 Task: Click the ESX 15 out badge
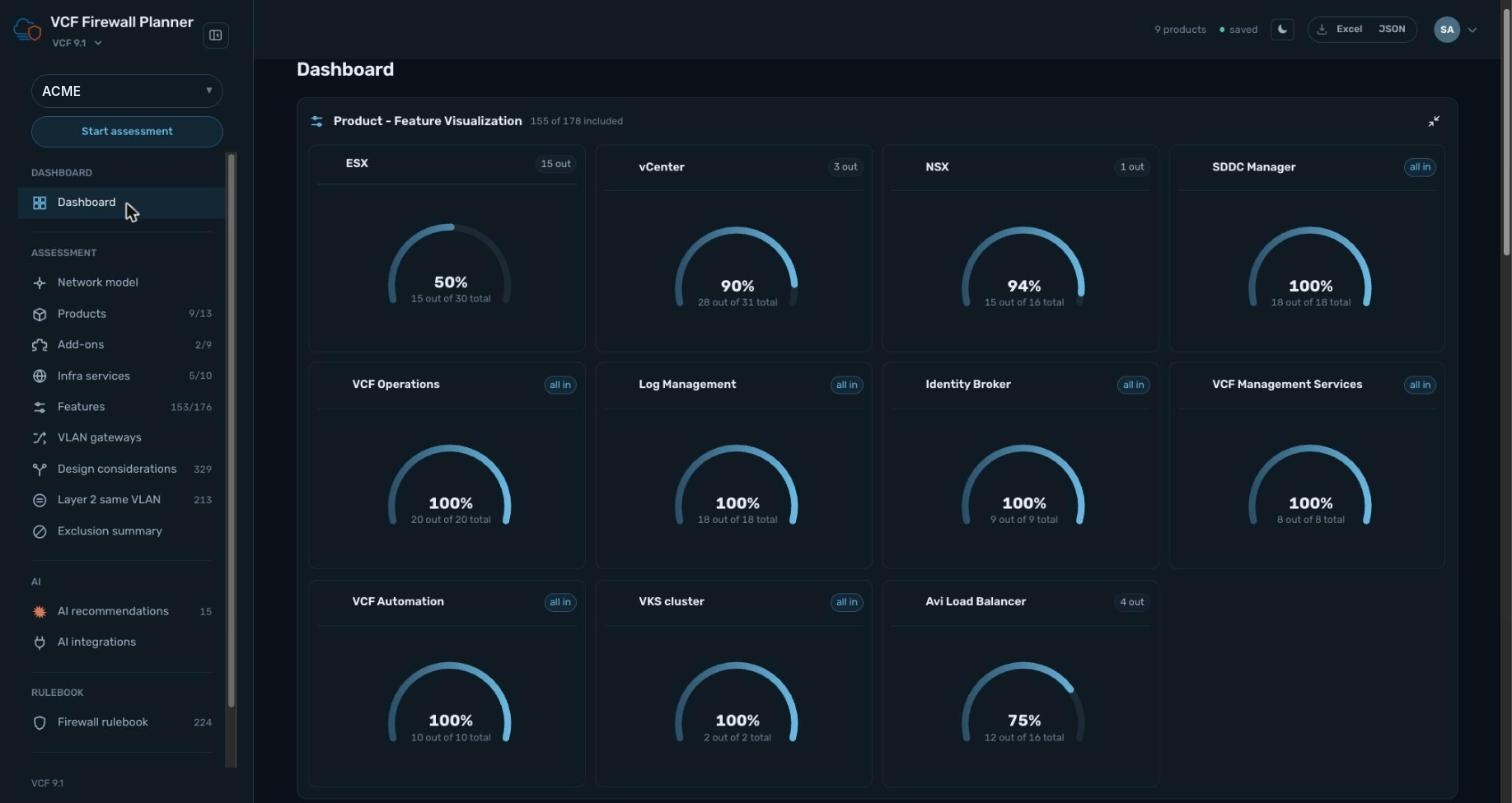point(556,163)
